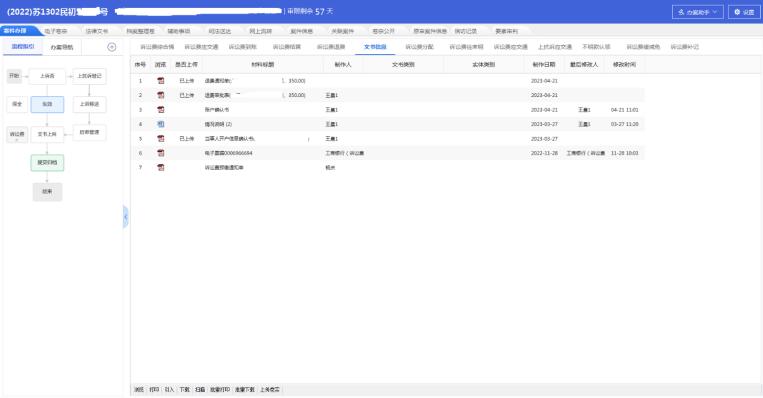Click the 保全 flow node
Image resolution: width=763 pixels, height=398 pixels.
[17, 104]
